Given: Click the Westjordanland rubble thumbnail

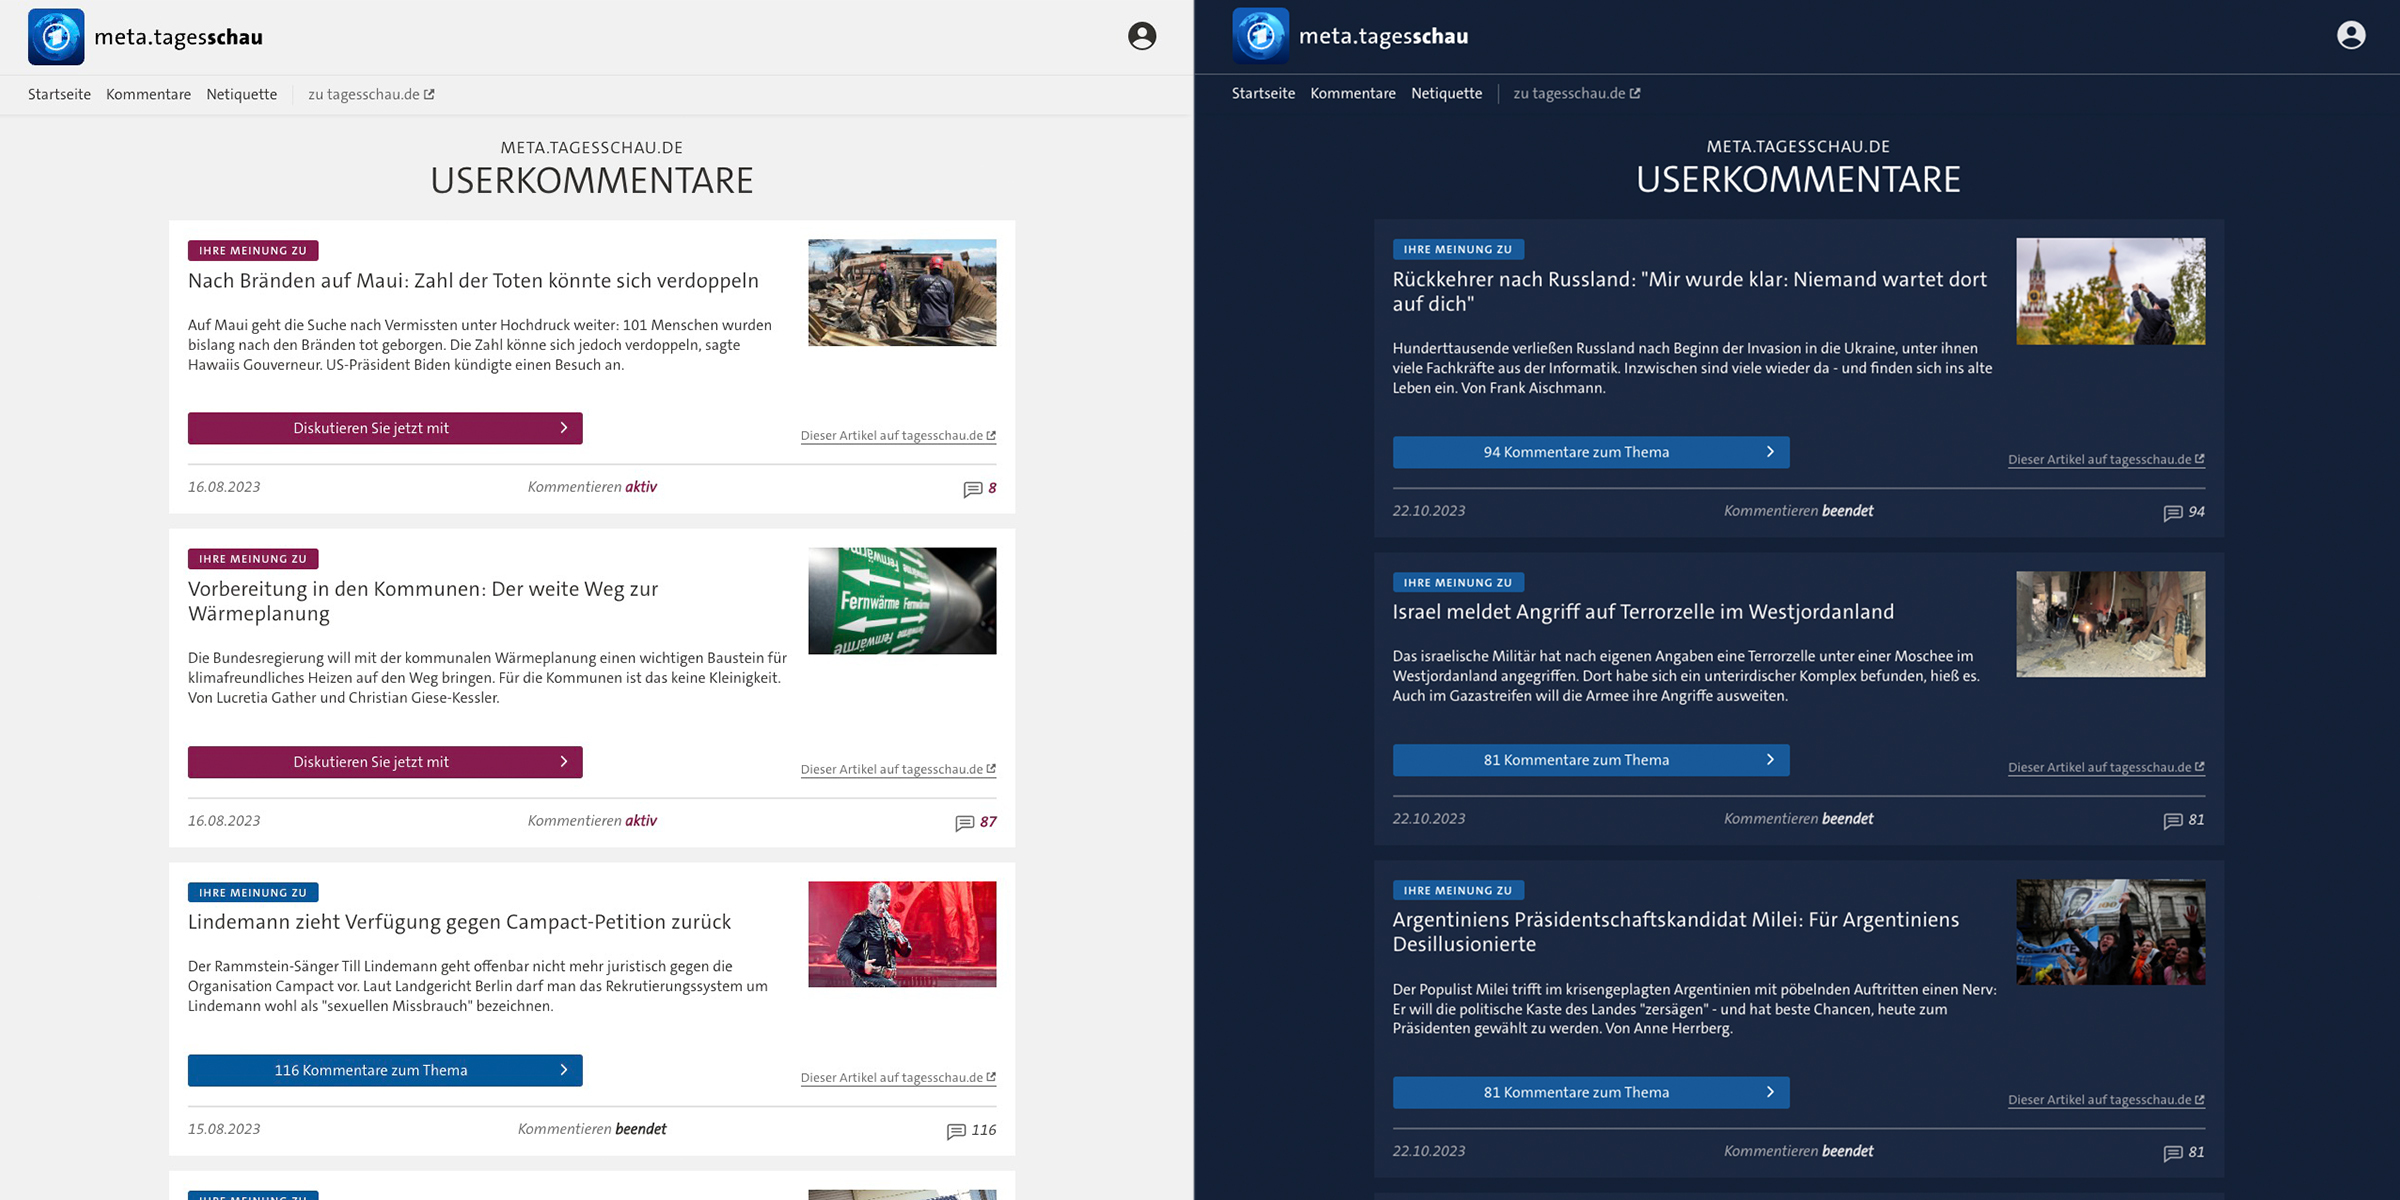Looking at the screenshot, I should pyautogui.click(x=2110, y=624).
